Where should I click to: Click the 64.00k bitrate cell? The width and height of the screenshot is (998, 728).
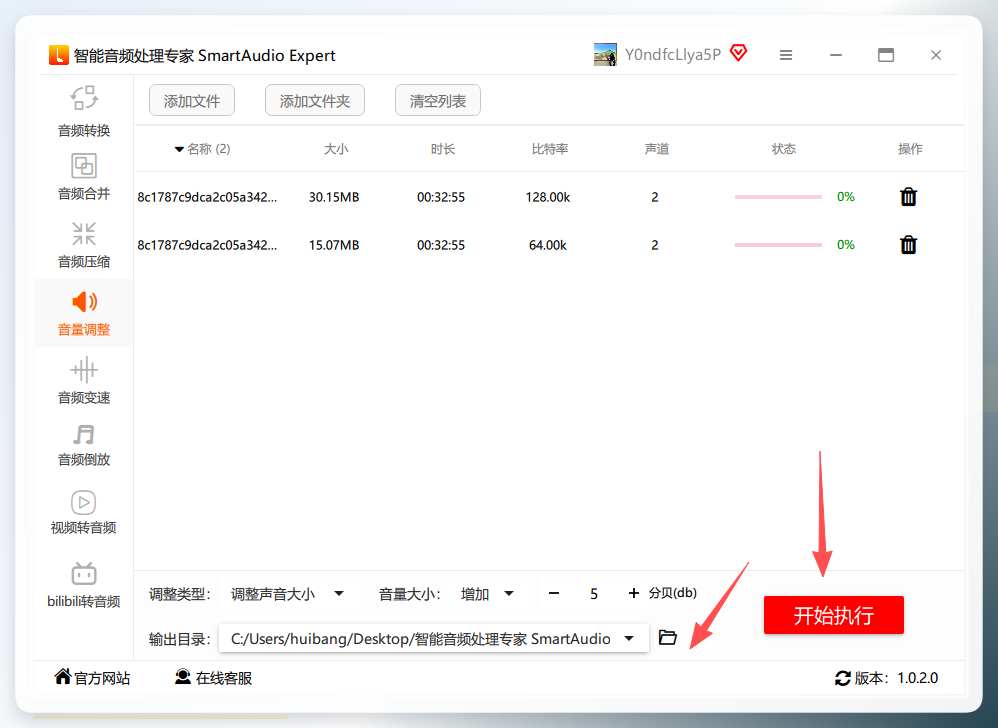[x=547, y=245]
